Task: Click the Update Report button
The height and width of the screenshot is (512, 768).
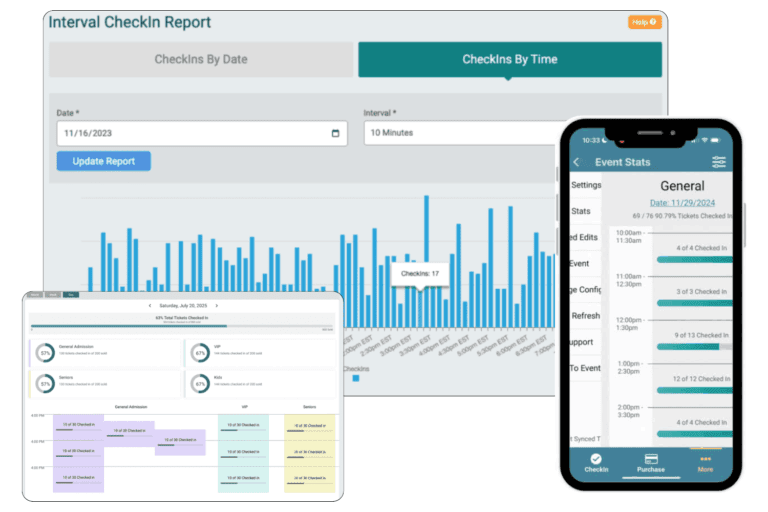Action: click(103, 161)
